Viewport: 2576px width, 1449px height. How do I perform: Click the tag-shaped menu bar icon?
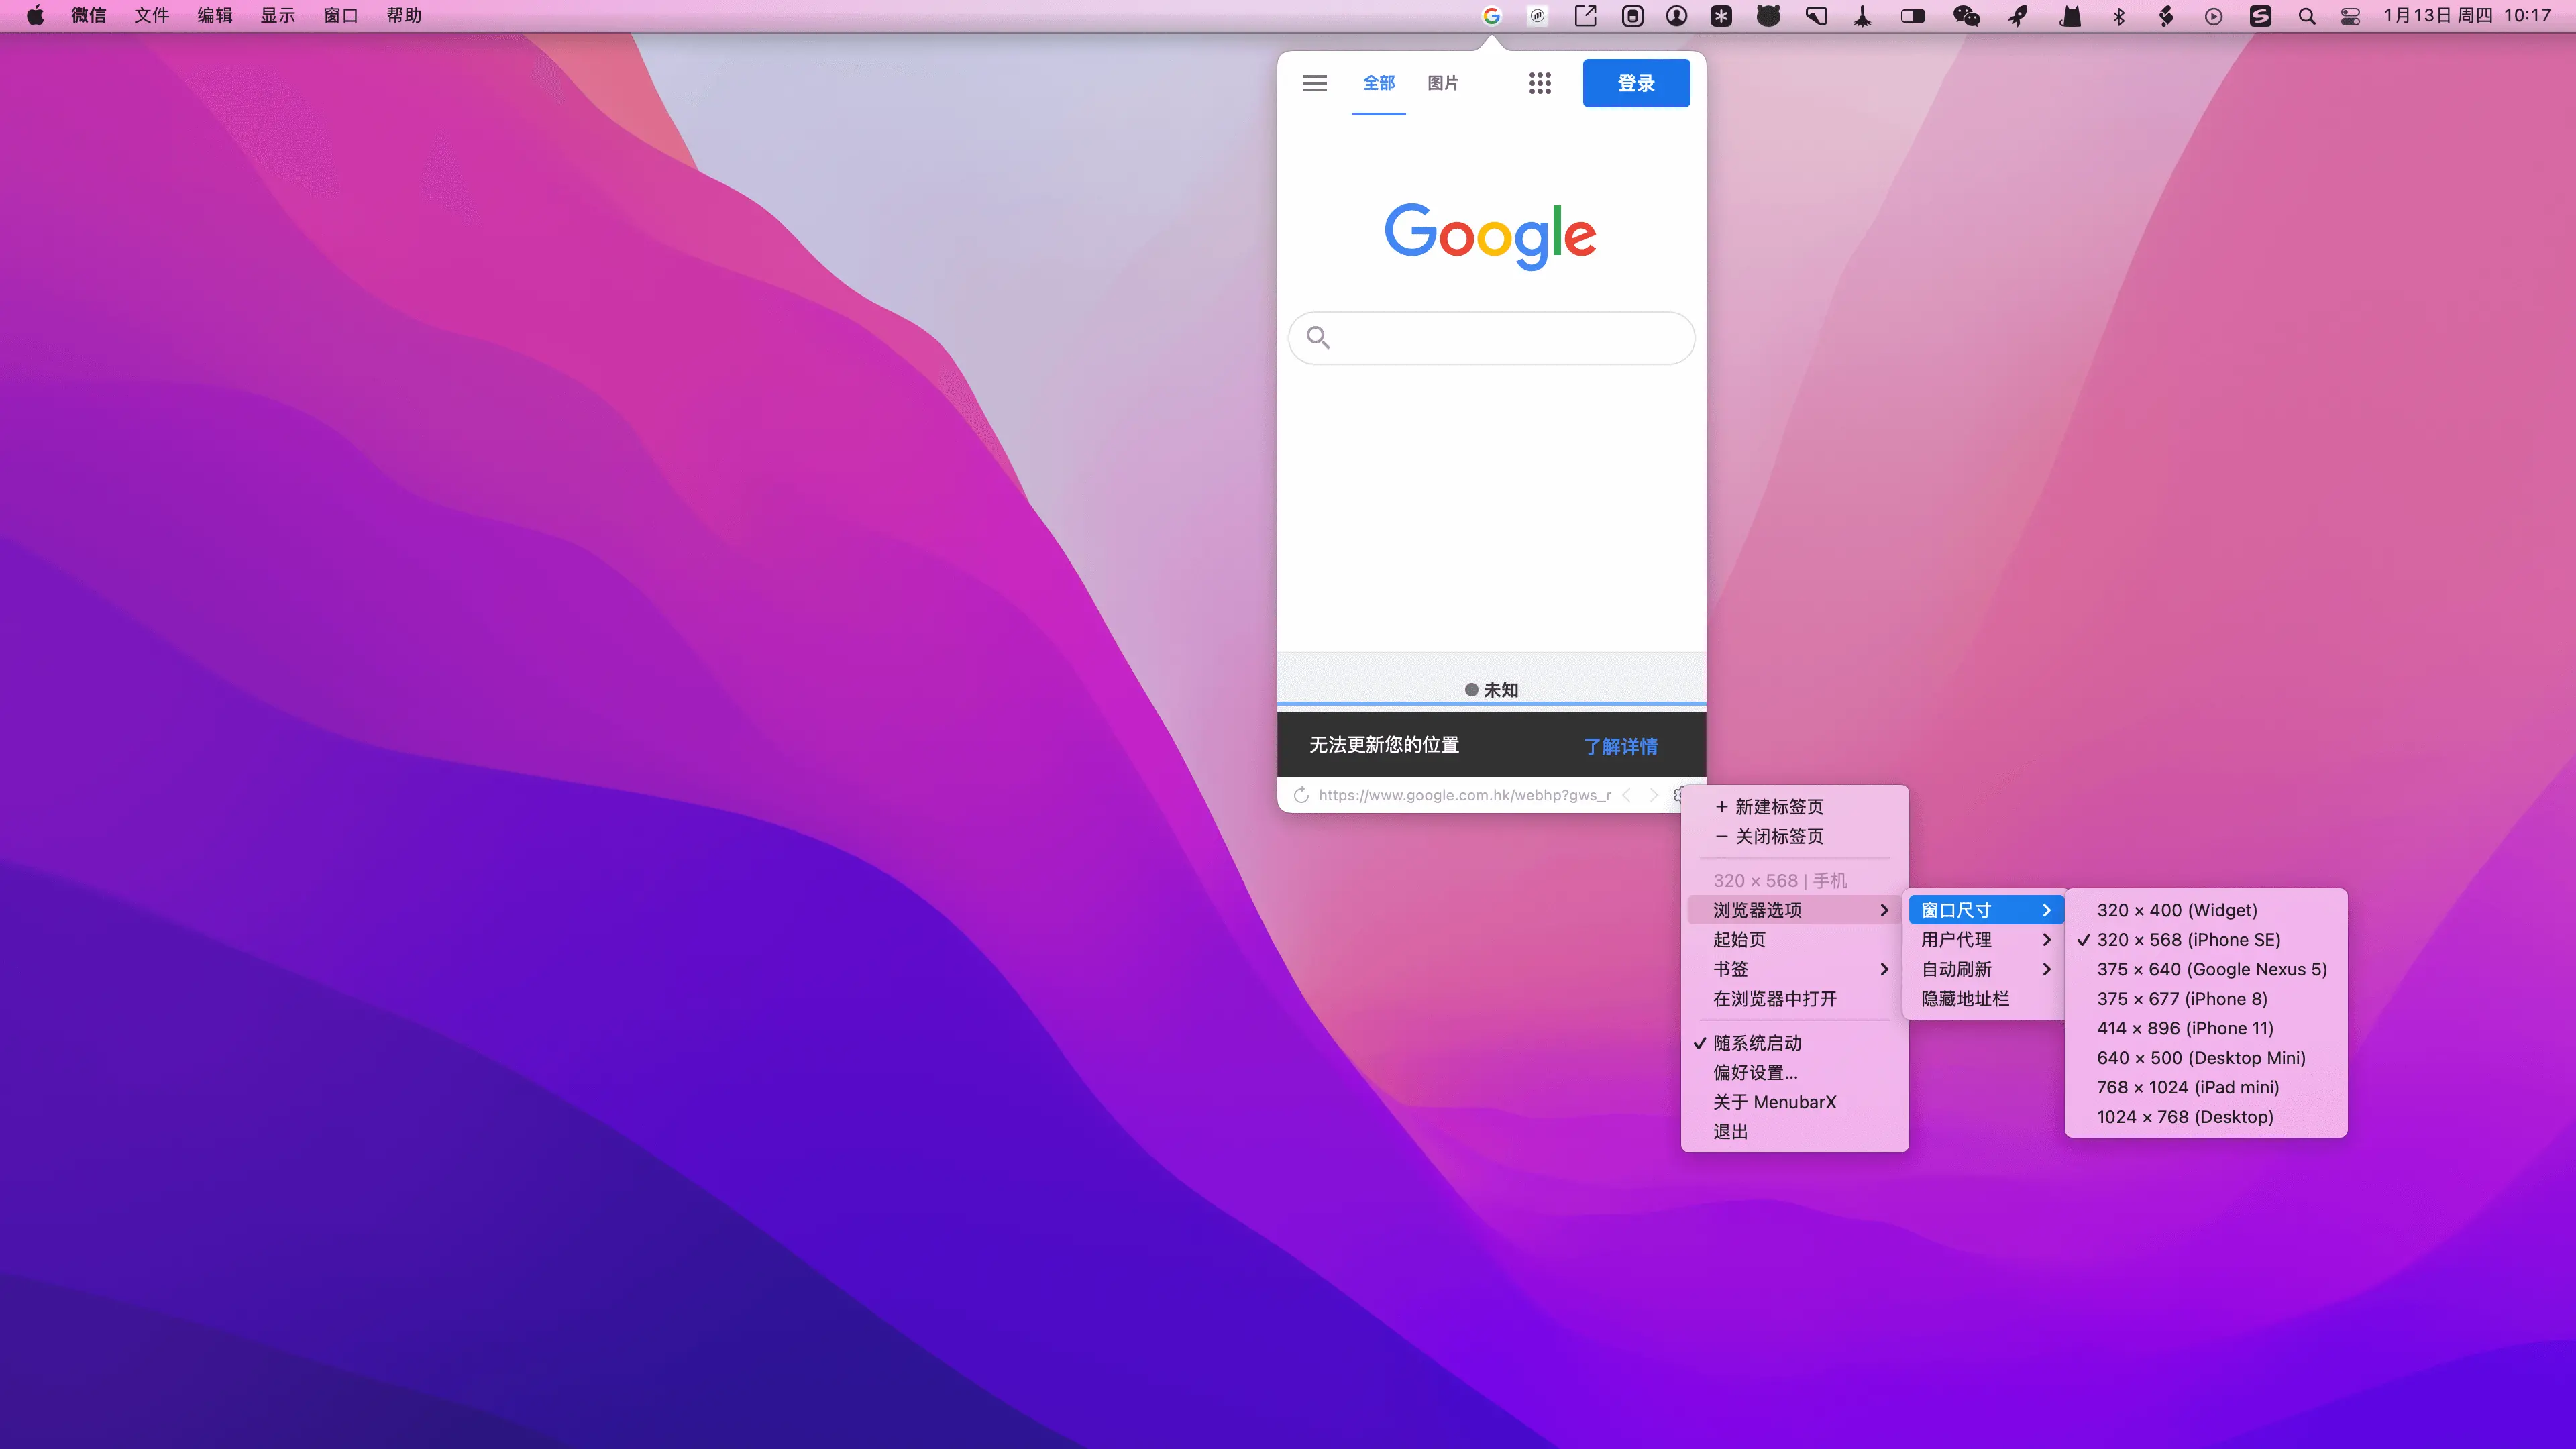1816,16
